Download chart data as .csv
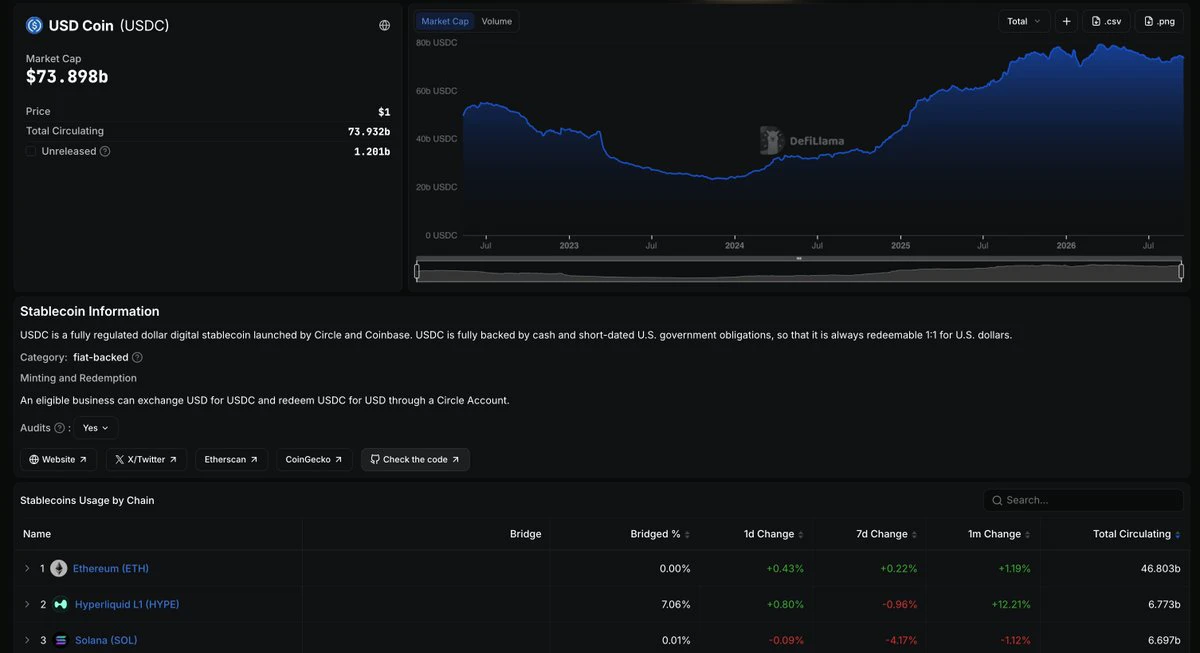 tap(1106, 21)
